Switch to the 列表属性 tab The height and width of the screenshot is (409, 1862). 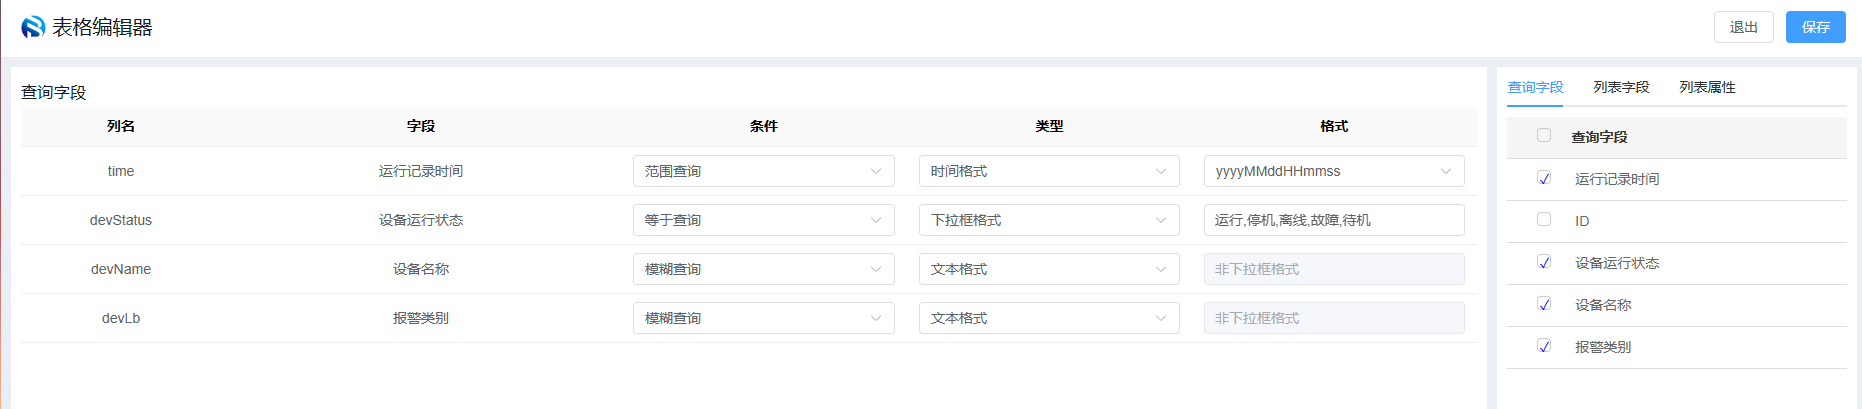(1707, 87)
